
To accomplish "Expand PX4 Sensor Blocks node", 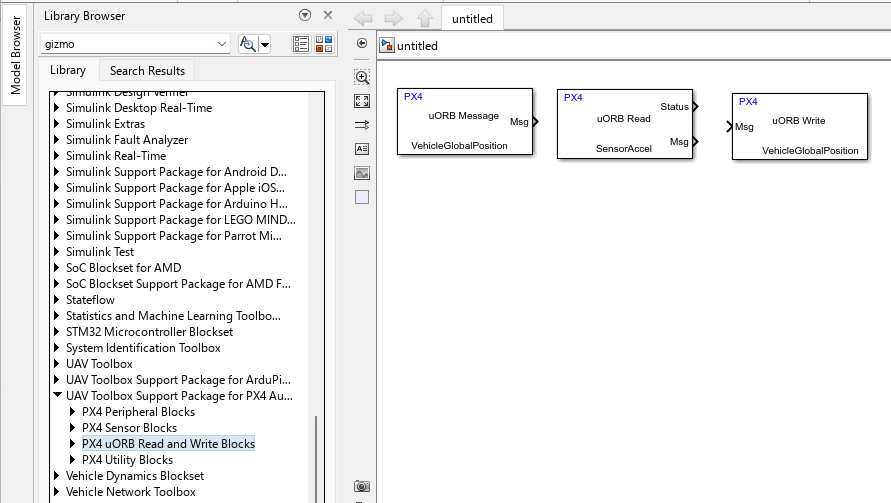I will [72, 427].
